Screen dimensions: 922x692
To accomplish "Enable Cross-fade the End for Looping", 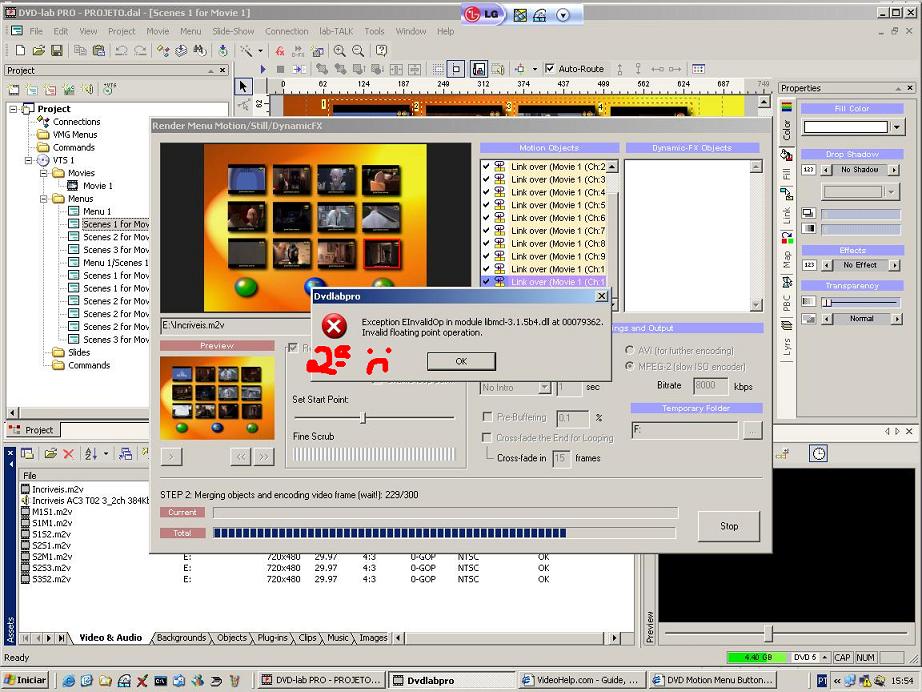I will click(487, 437).
